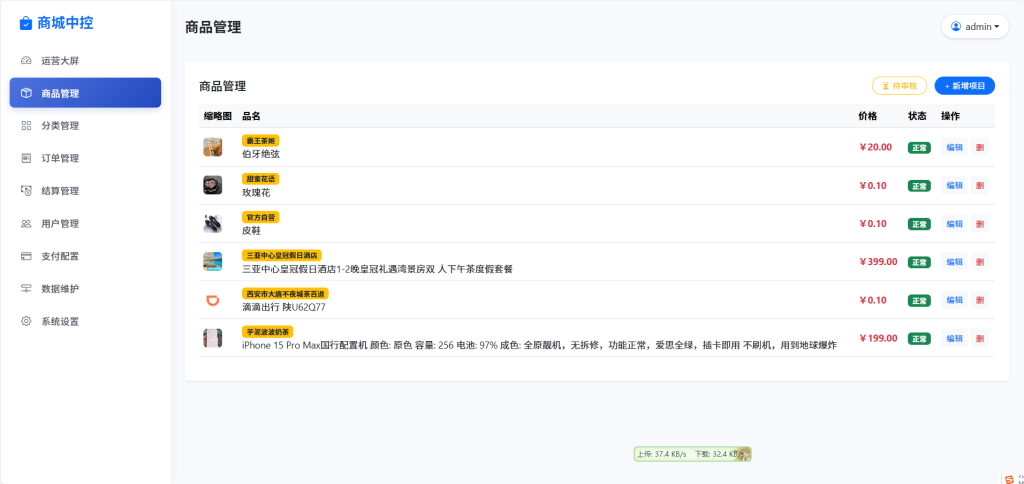The height and width of the screenshot is (484, 1024).
Task: Click the 用户管理 people icon
Action: [26, 223]
